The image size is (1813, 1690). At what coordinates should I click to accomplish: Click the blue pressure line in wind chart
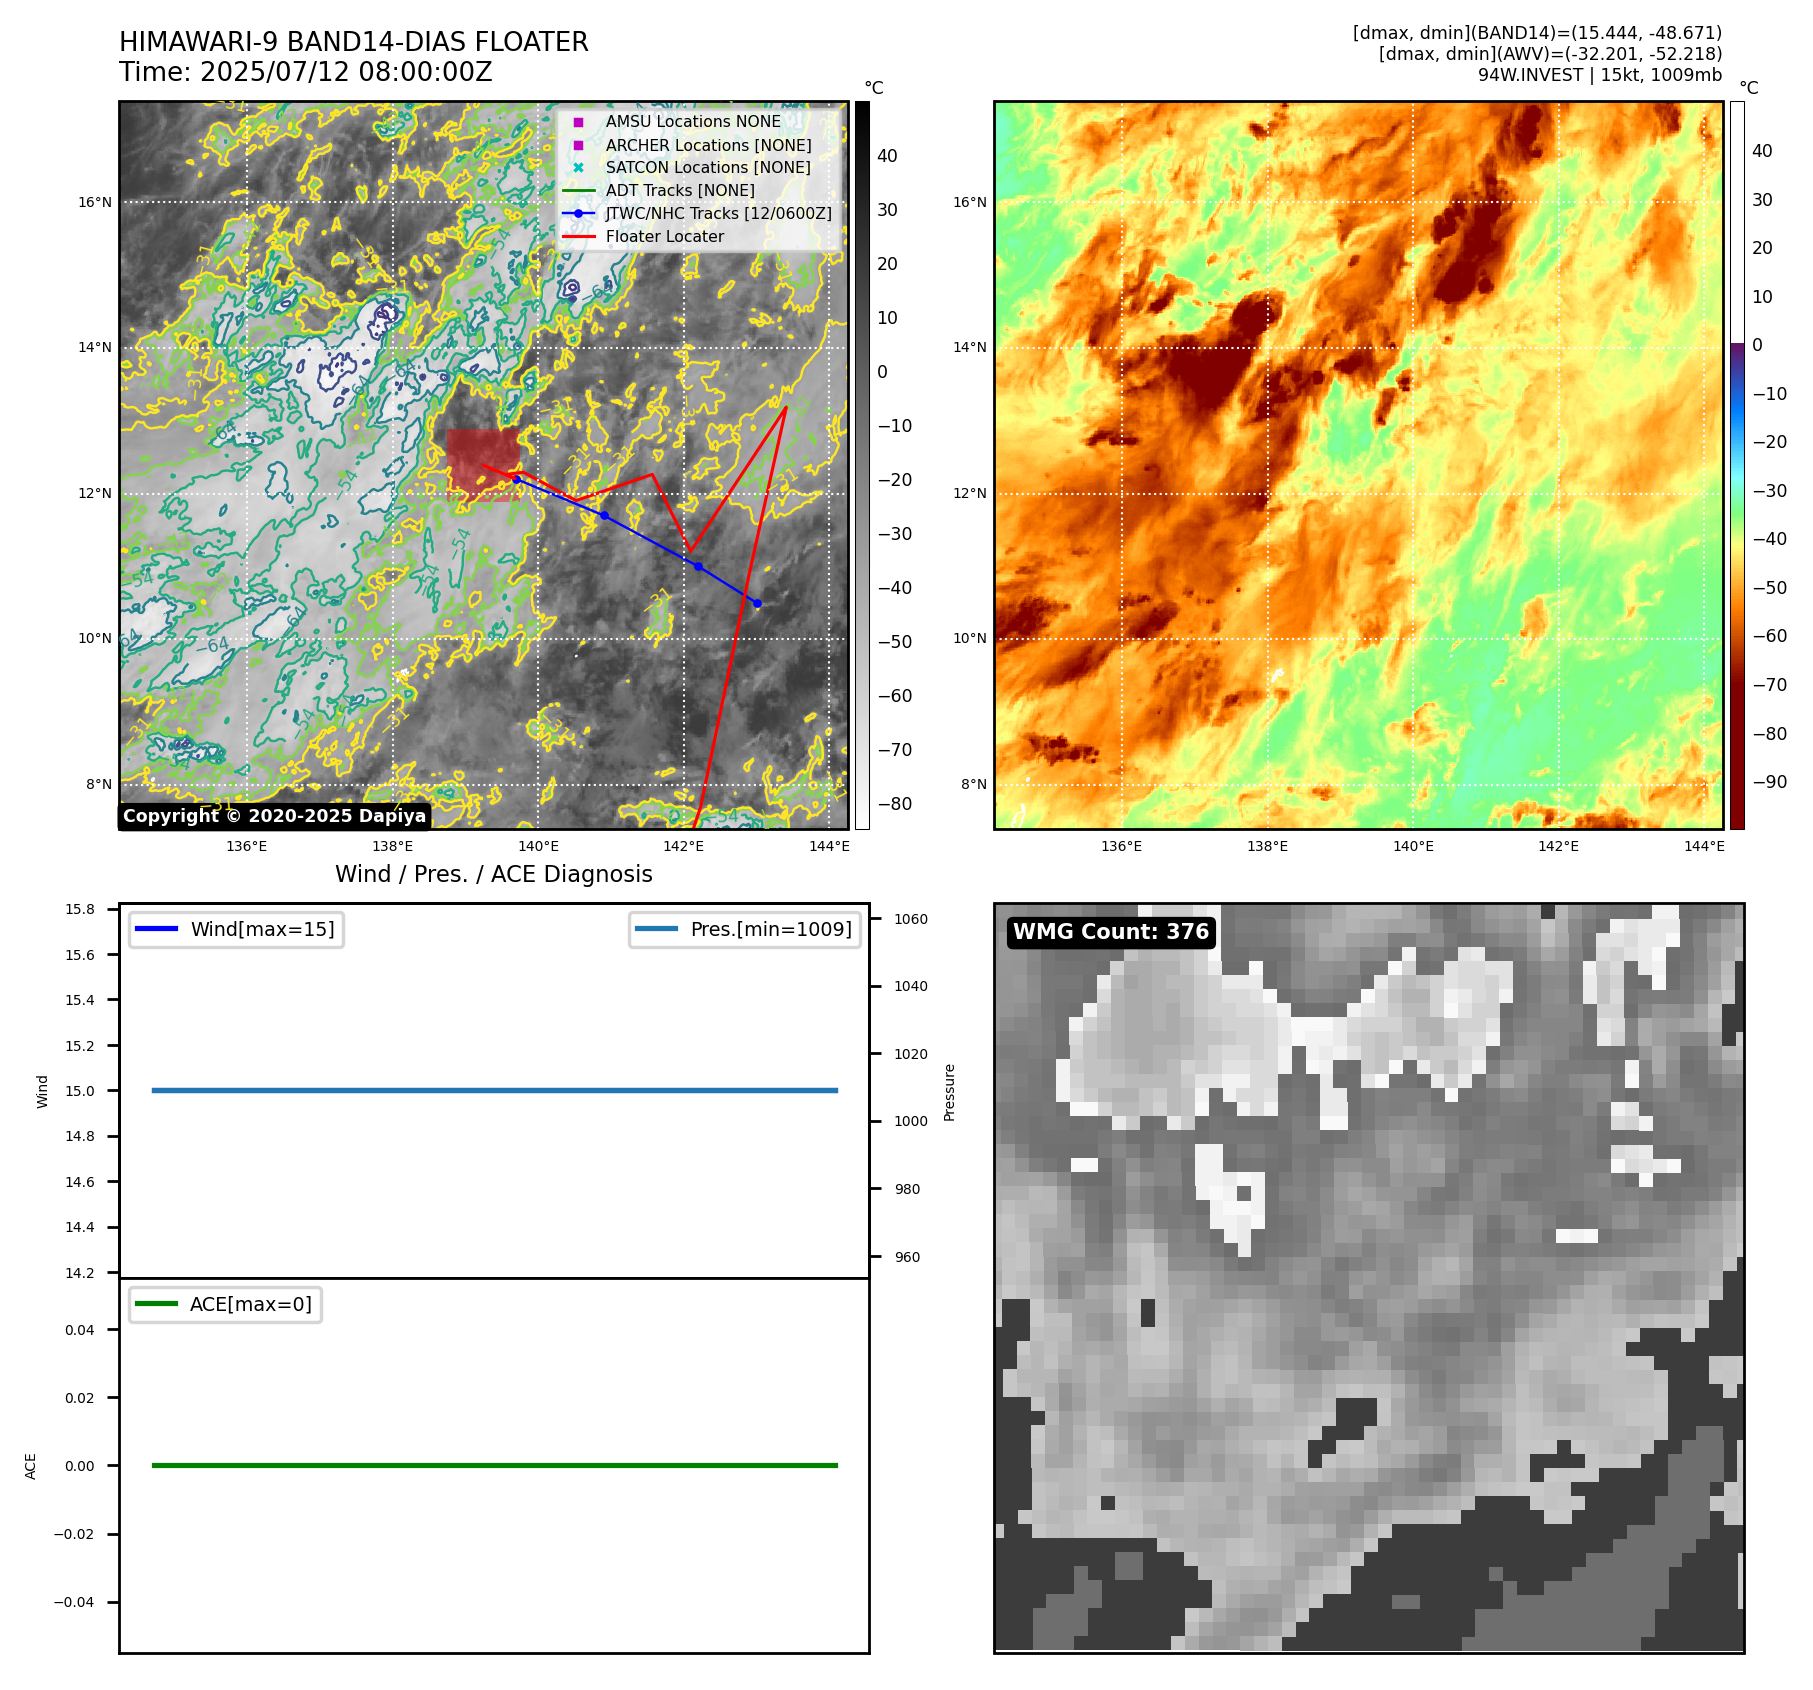495,1090
